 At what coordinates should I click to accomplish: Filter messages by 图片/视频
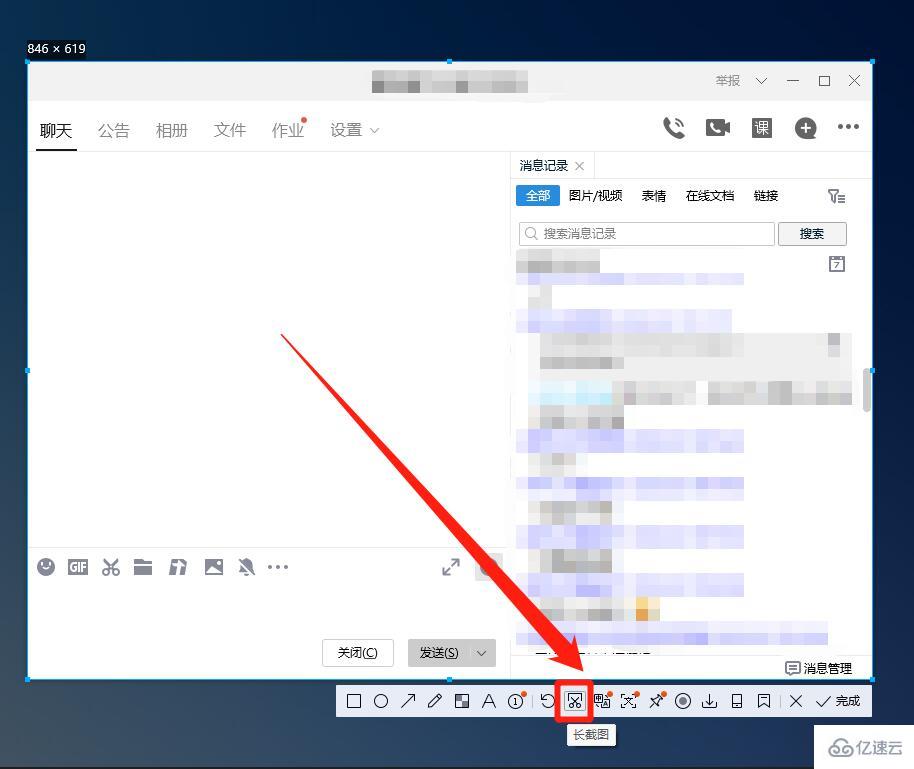(595, 196)
